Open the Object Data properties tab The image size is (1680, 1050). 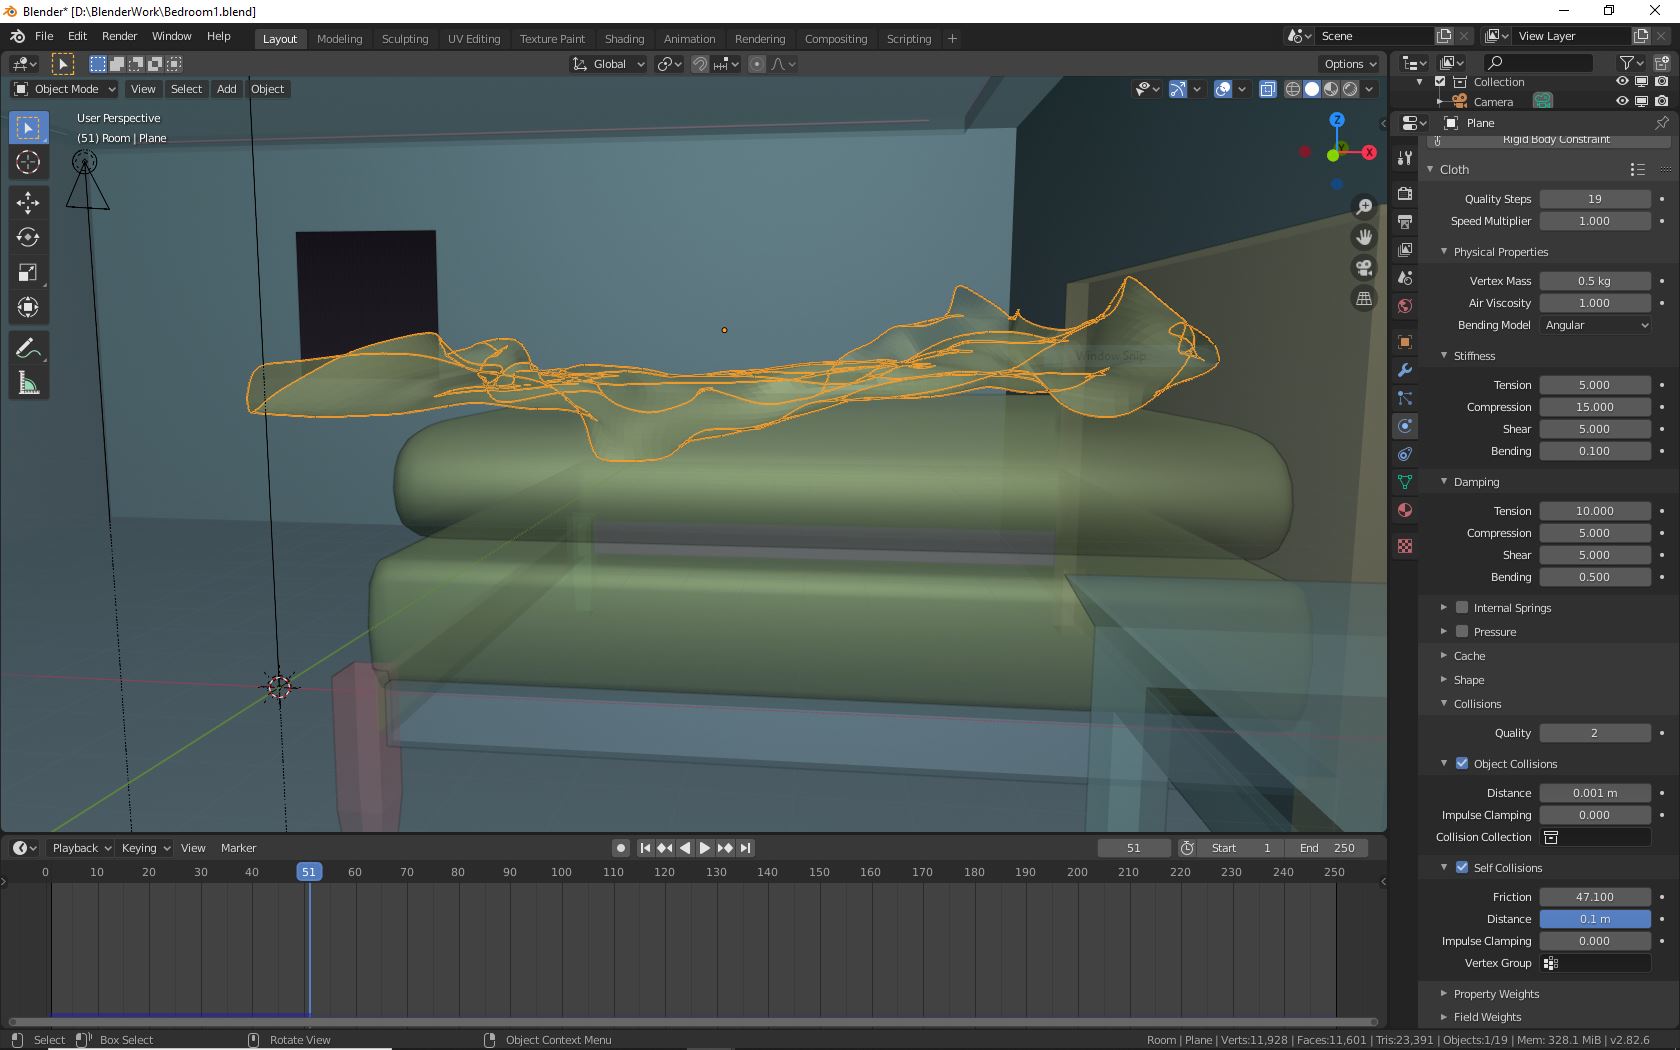tap(1405, 482)
